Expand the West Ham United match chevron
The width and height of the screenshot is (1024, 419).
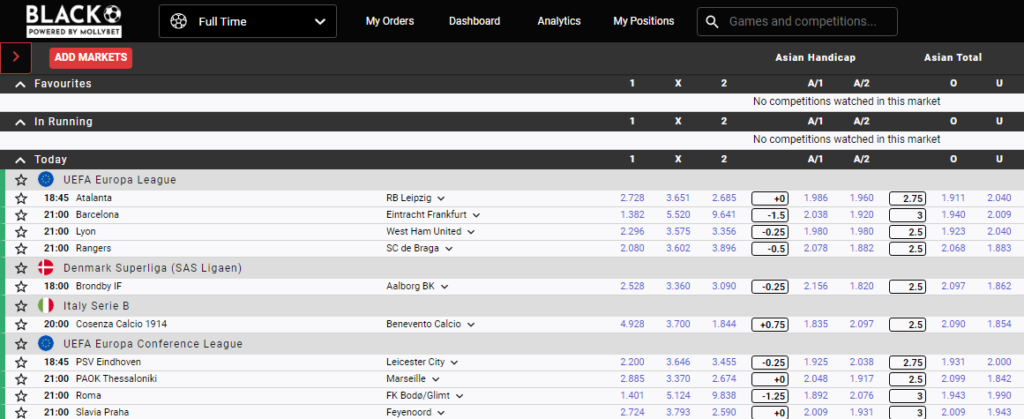point(471,232)
